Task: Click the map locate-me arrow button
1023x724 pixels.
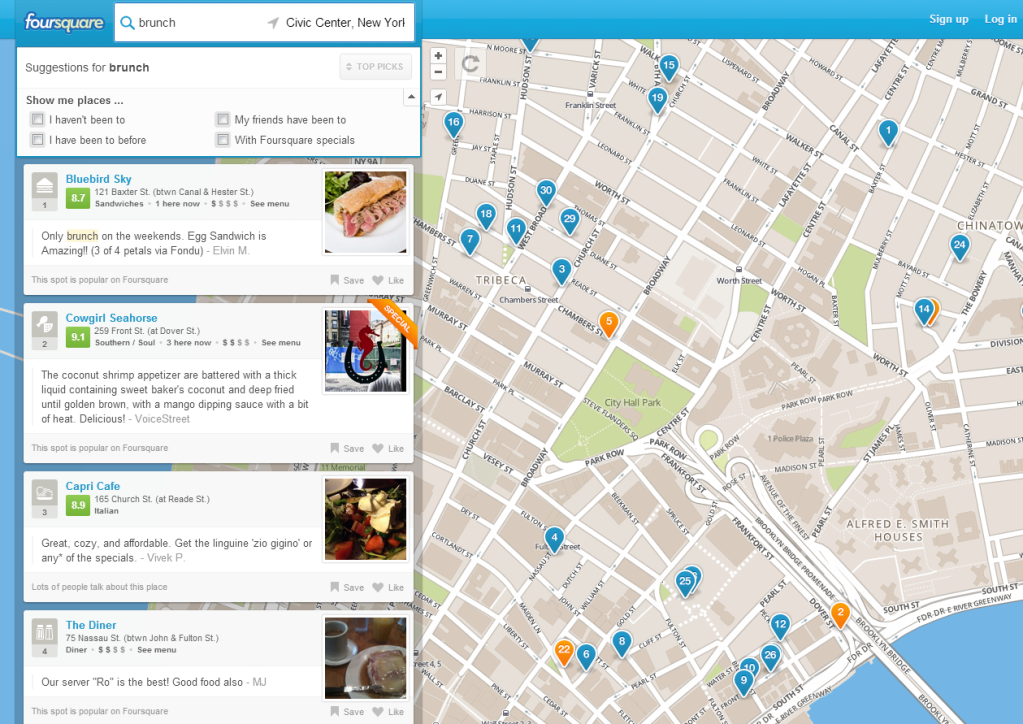Action: click(x=438, y=97)
